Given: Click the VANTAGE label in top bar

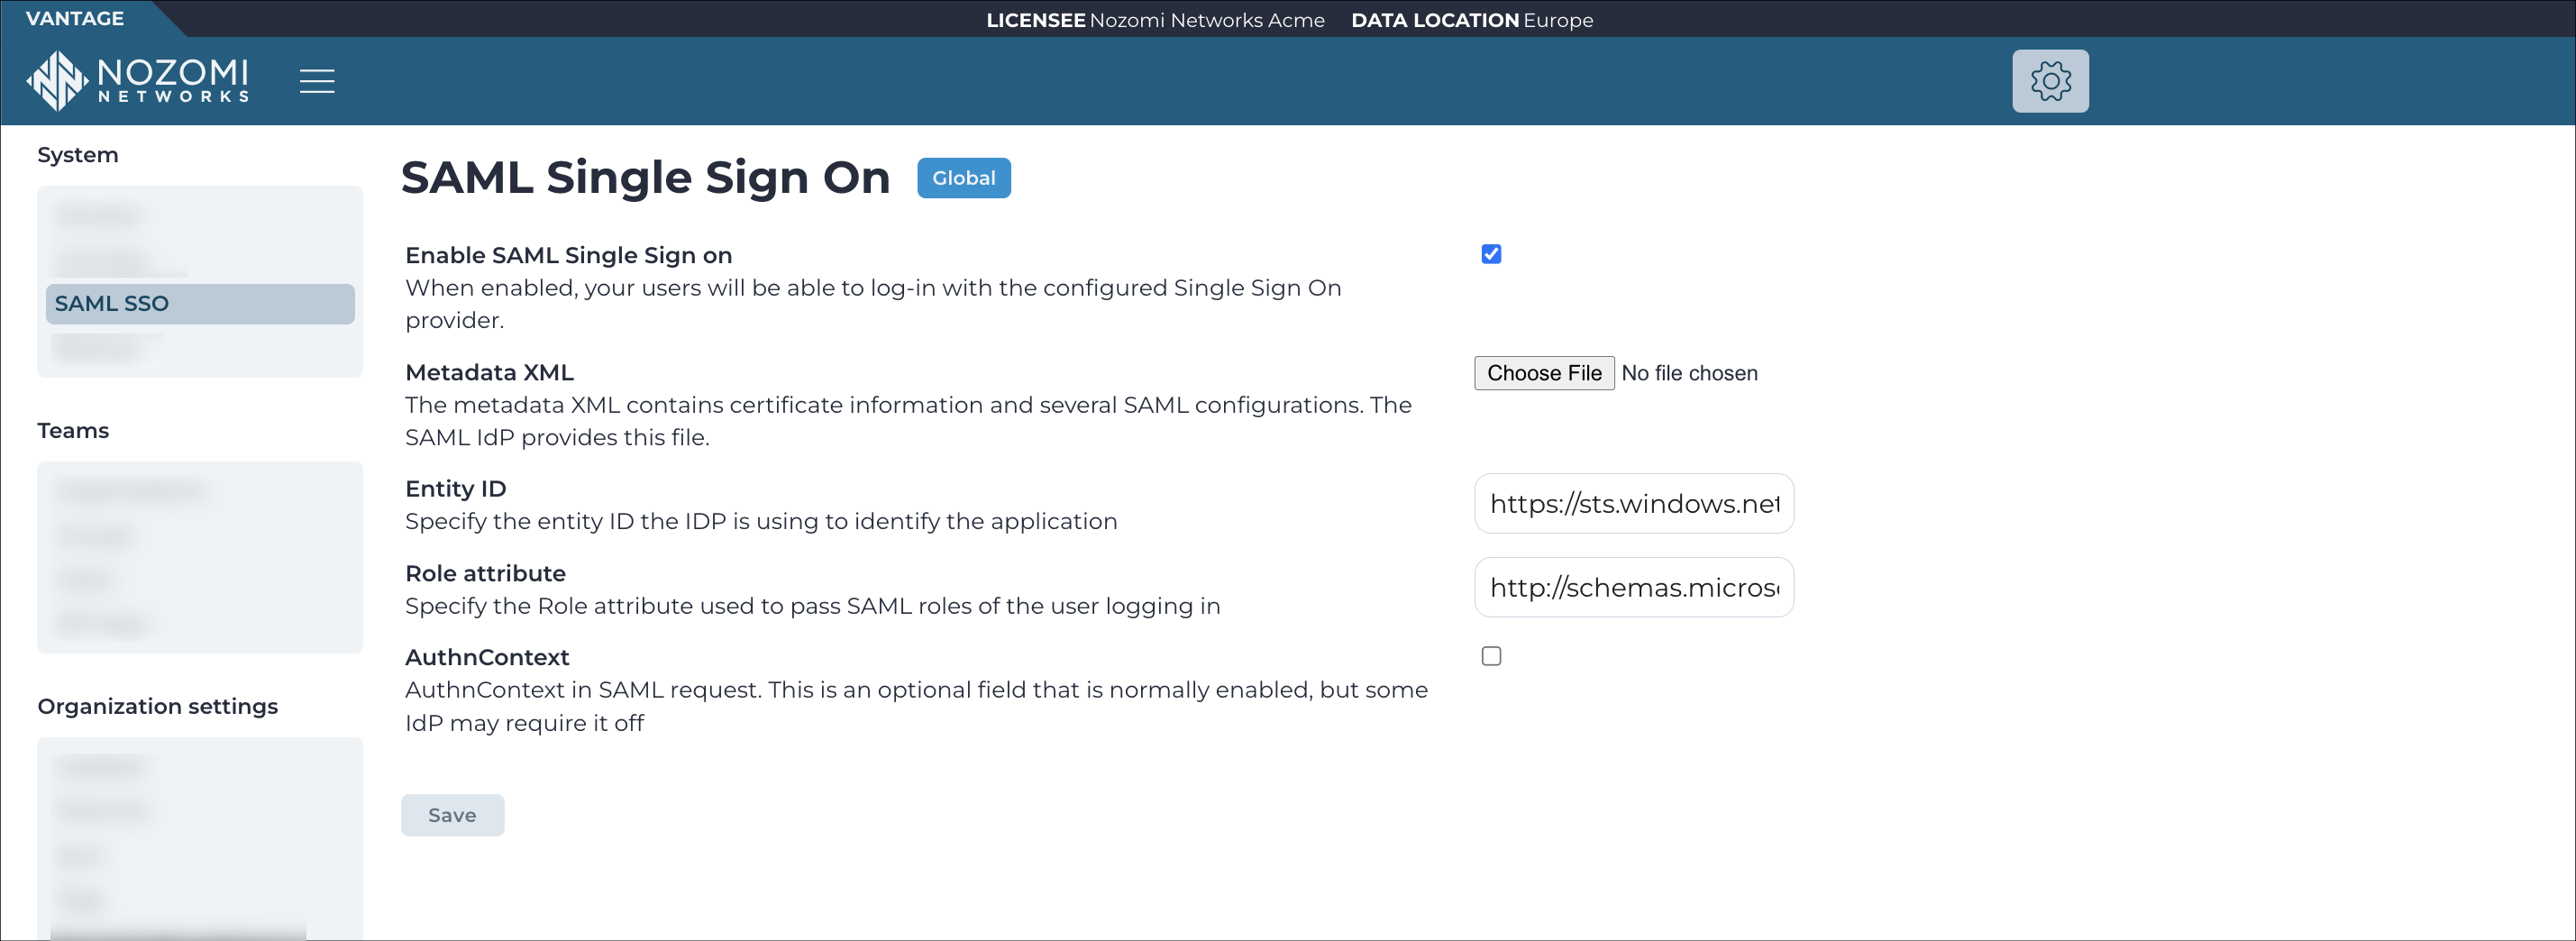Looking at the screenshot, I should (75, 19).
